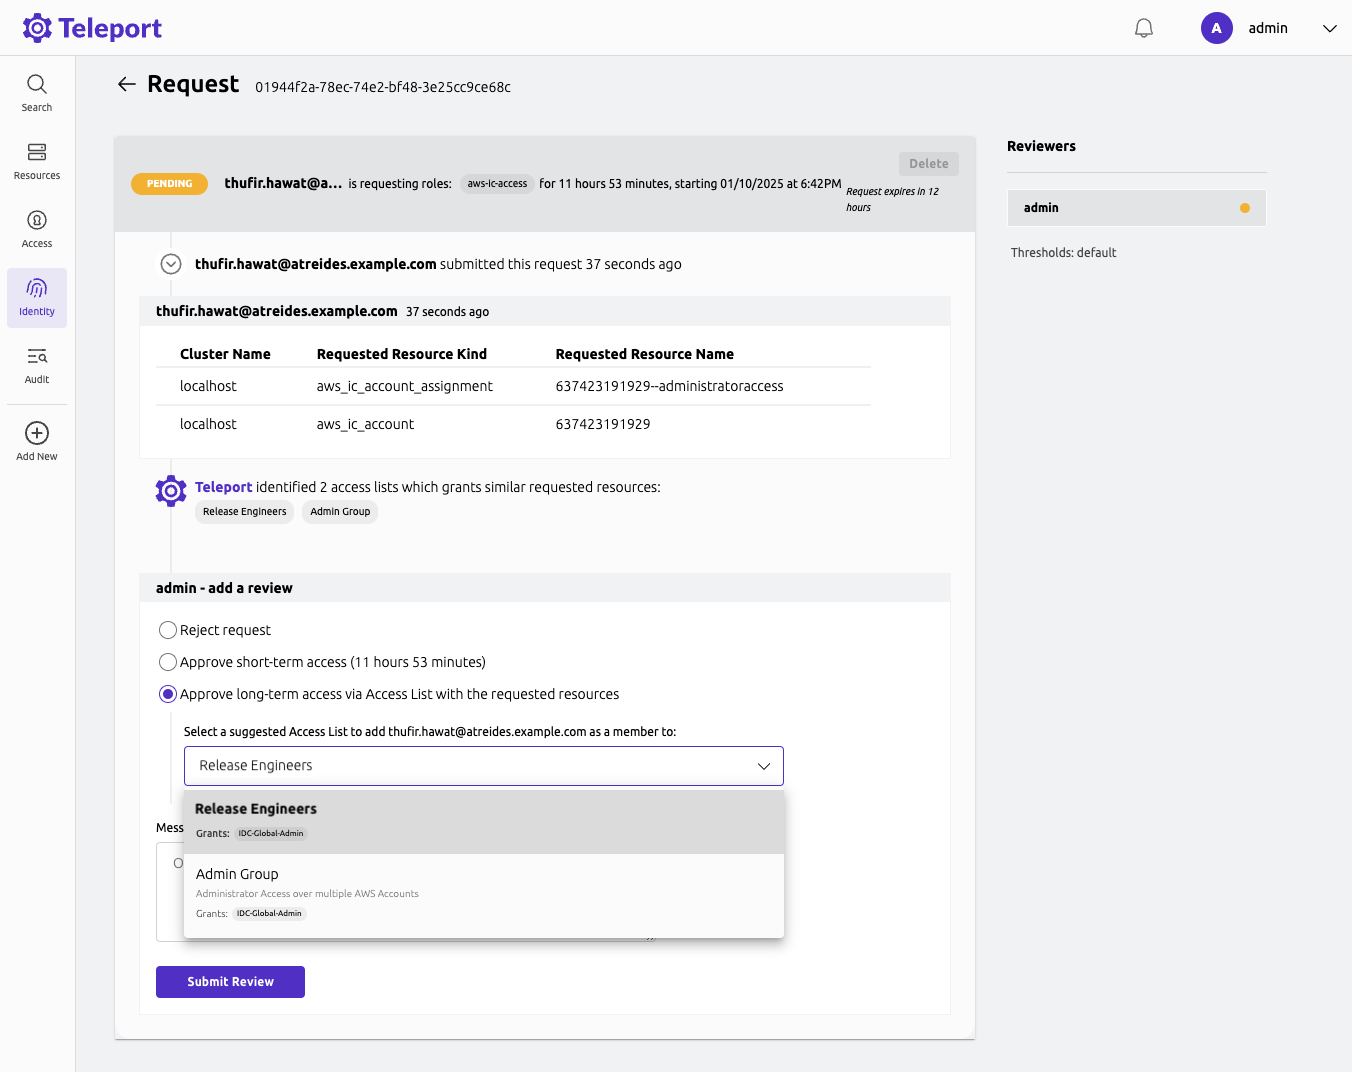
Task: Select the Reject request option
Action: [x=167, y=630]
